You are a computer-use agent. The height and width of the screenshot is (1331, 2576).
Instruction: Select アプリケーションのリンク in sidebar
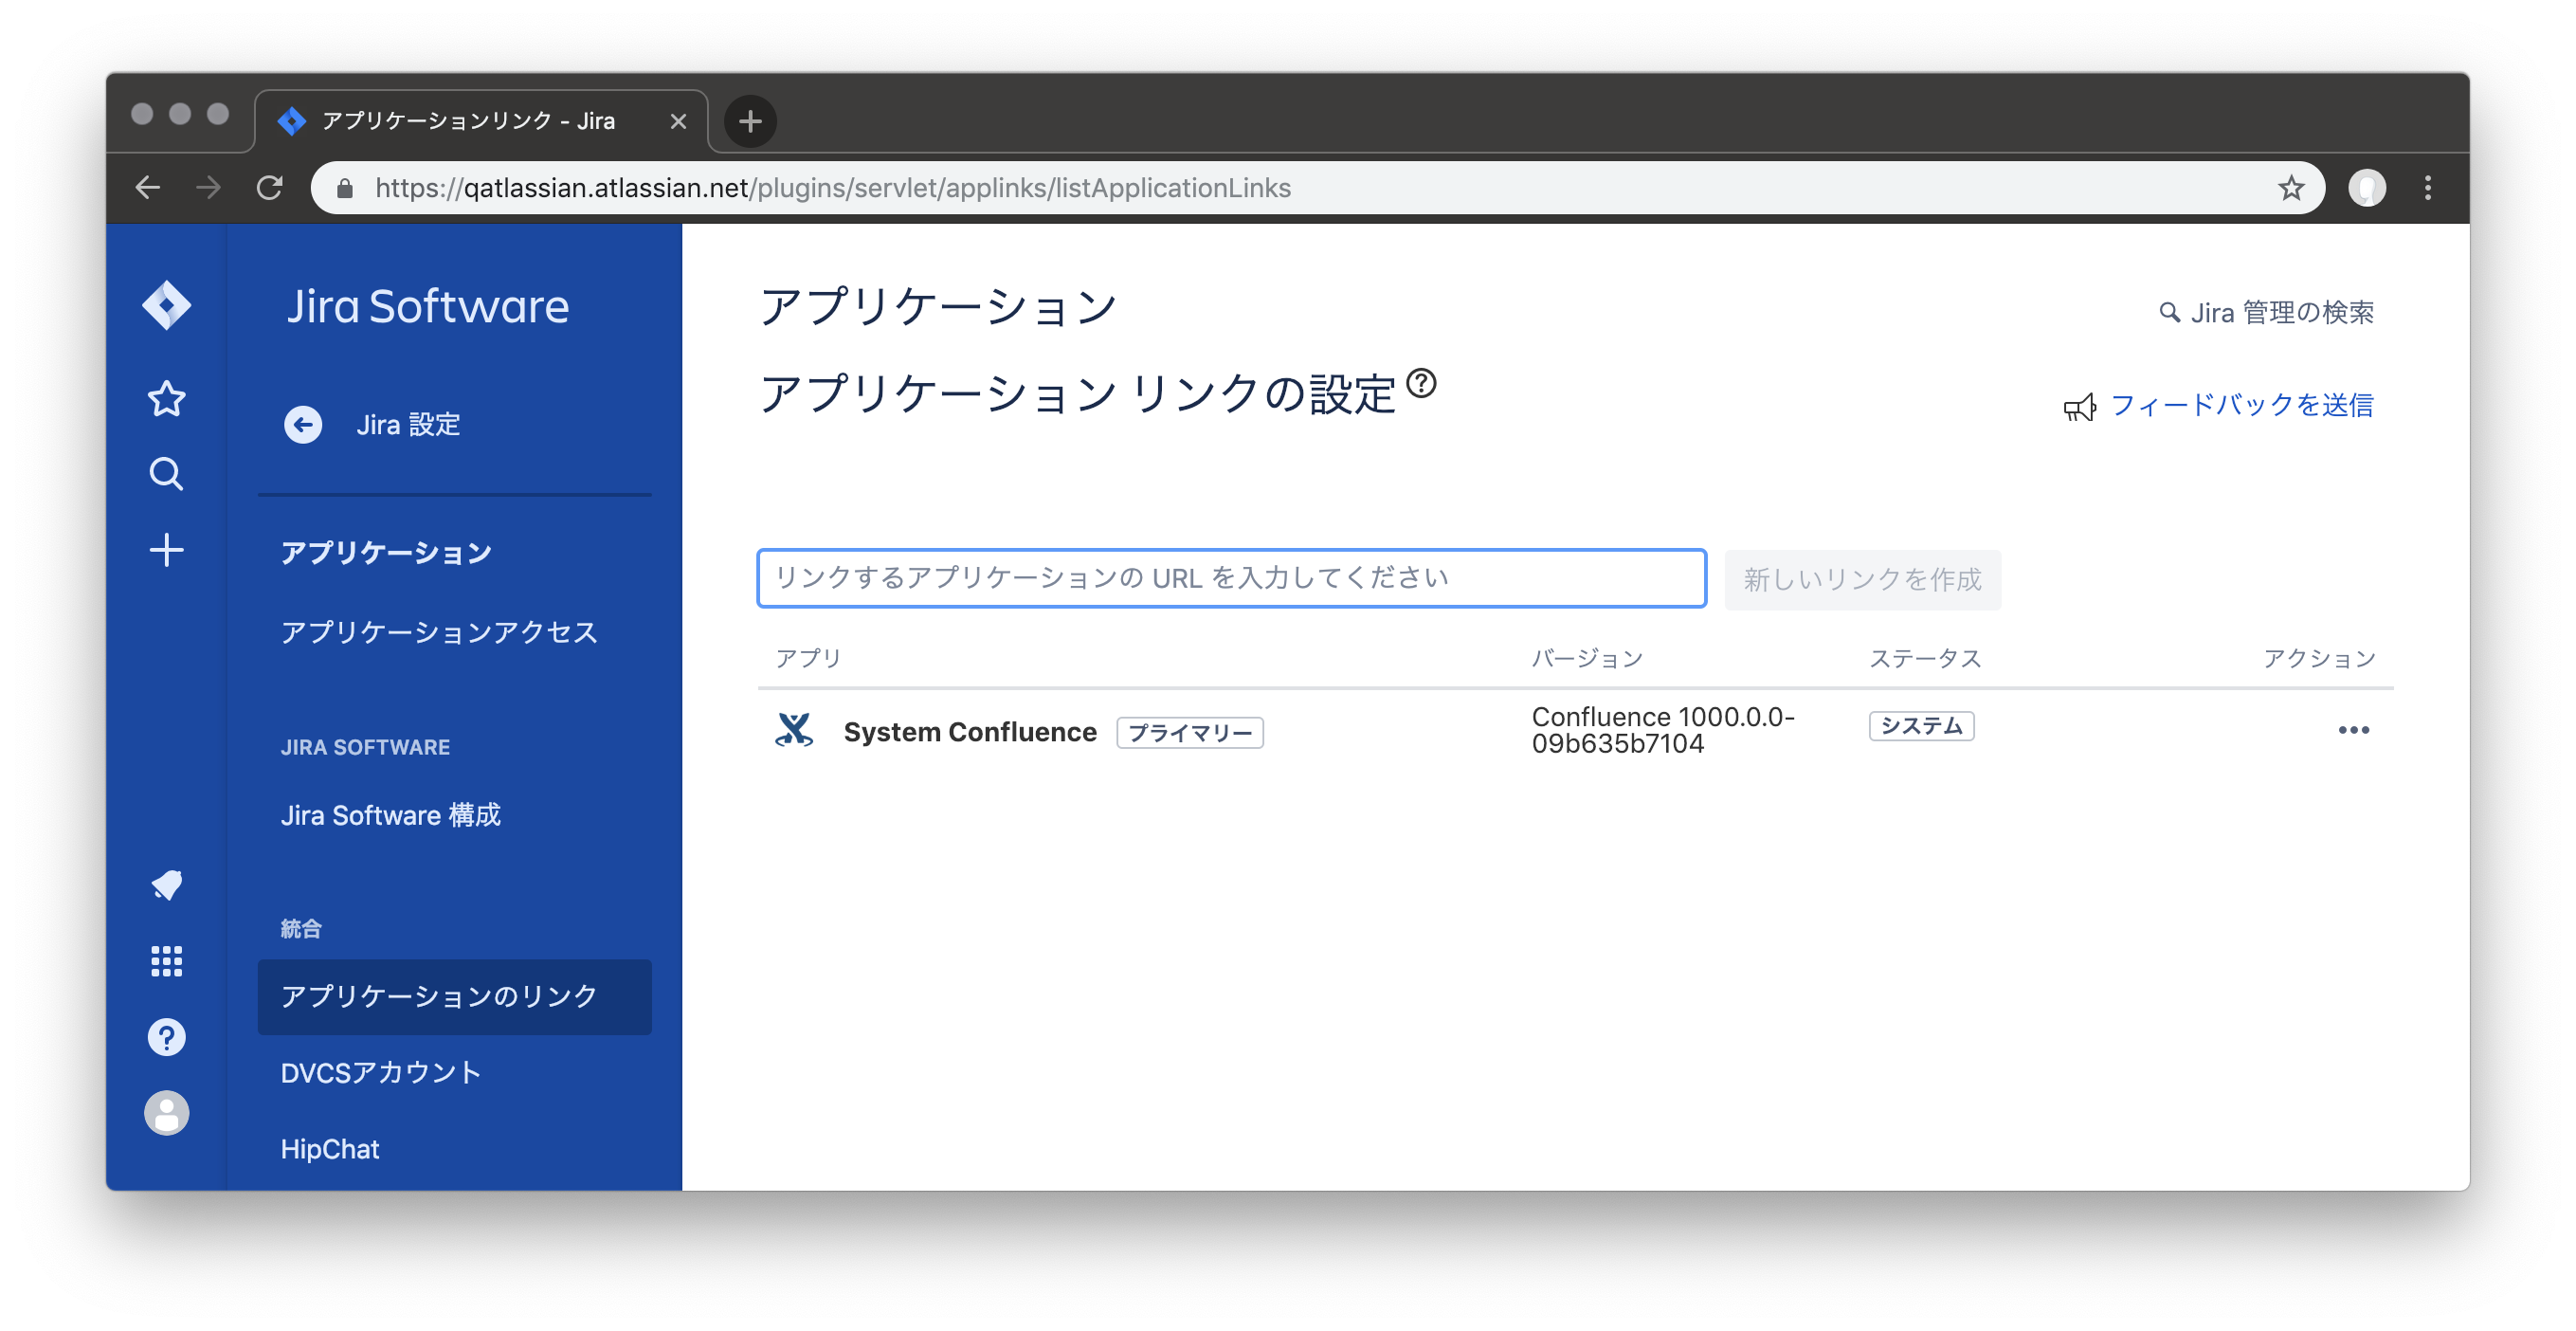[454, 996]
